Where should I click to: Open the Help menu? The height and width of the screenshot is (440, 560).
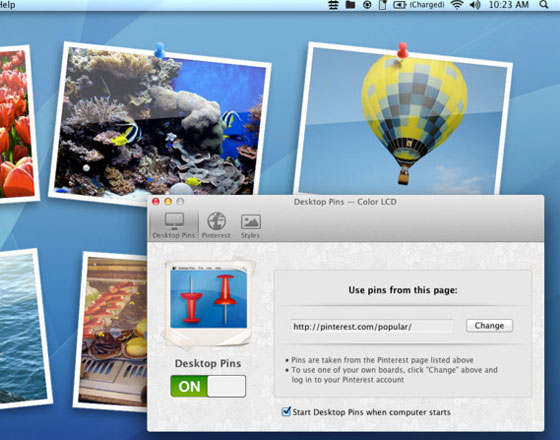pos(7,5)
